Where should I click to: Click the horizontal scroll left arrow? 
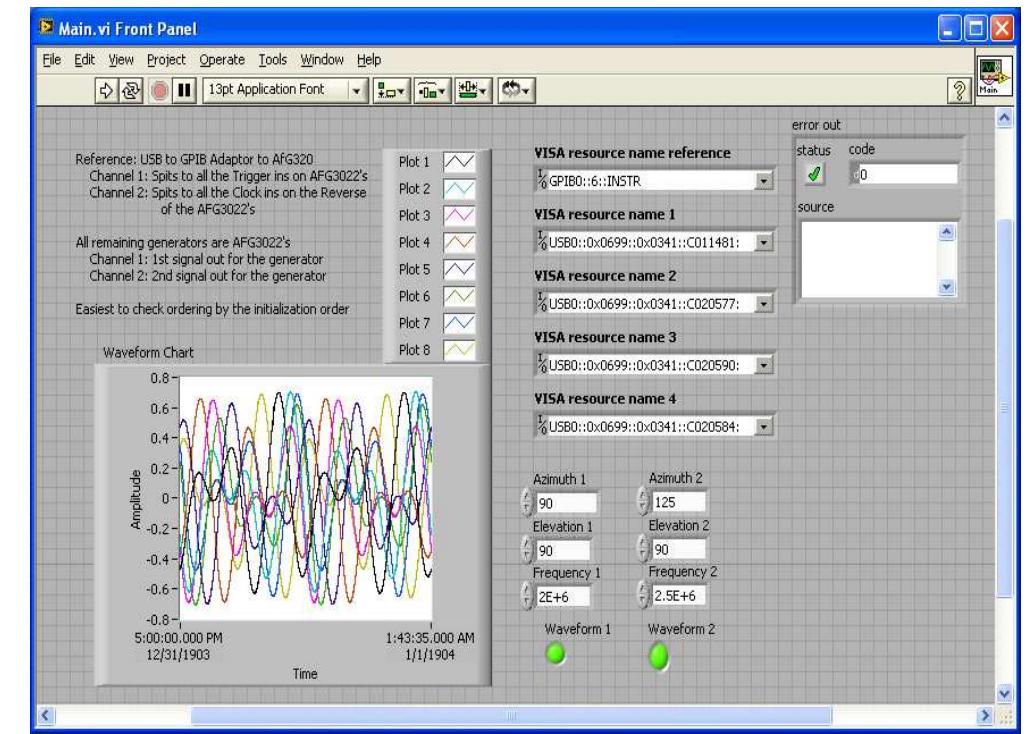46,716
